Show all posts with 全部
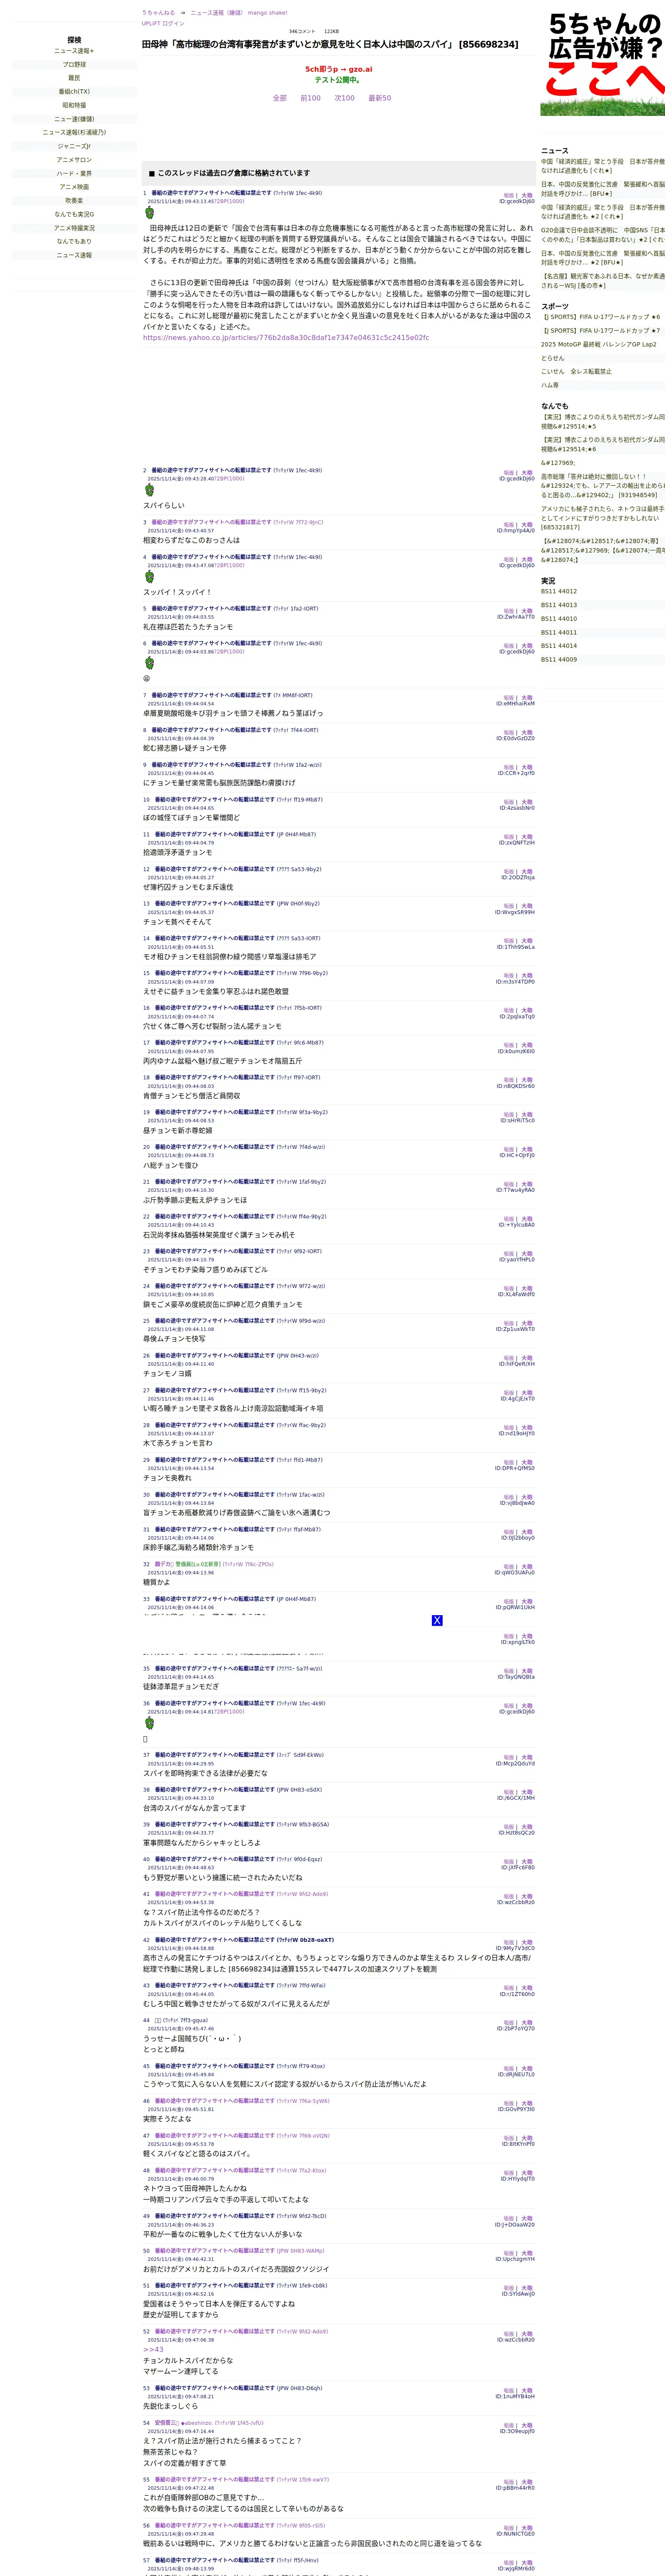 (x=280, y=98)
